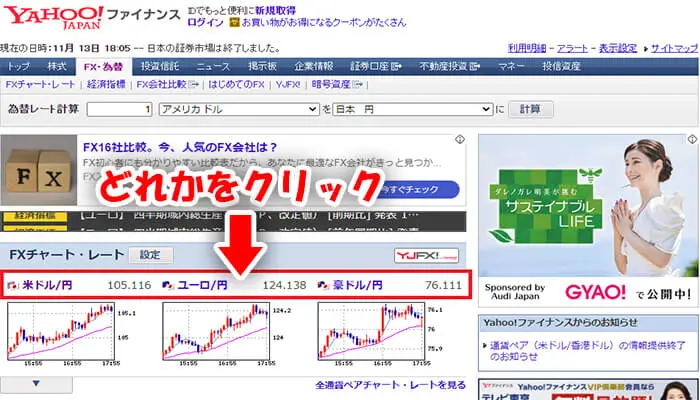Open the target currency dropdown 日本 円
Viewport: 700px width, 400px height.
413,109
